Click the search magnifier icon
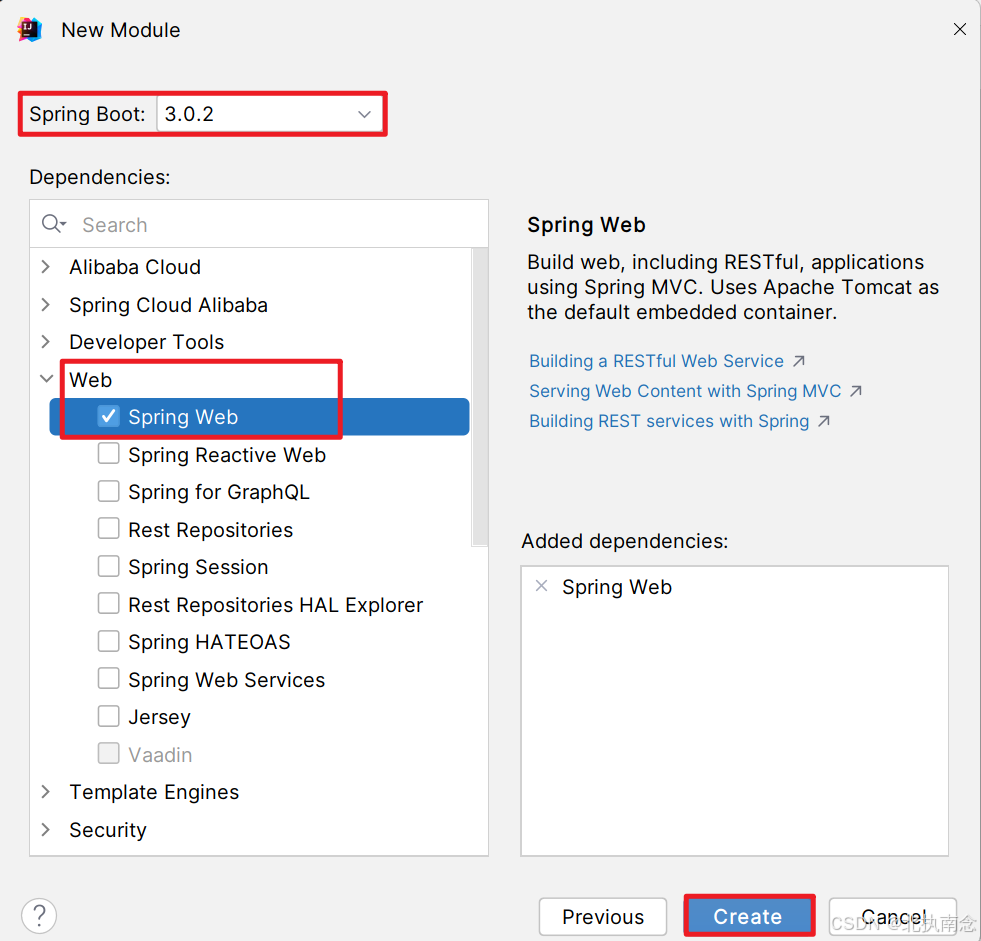This screenshot has height=941, width=981. pos(53,223)
